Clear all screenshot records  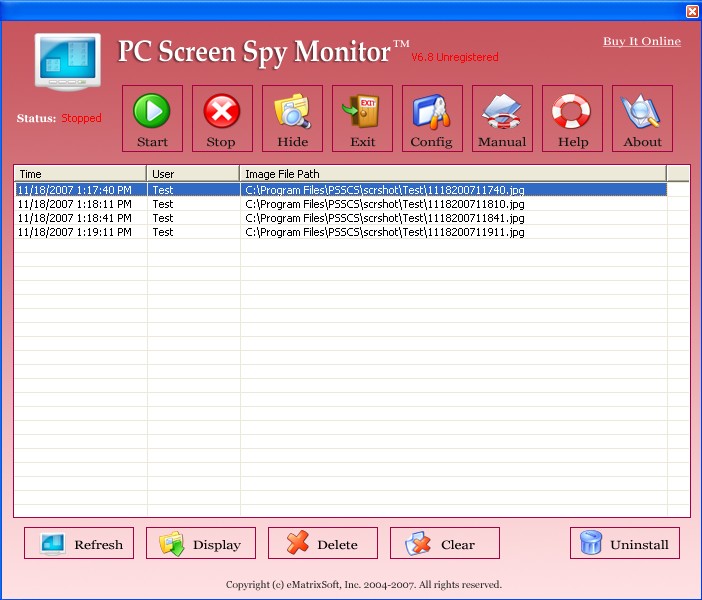(445, 544)
